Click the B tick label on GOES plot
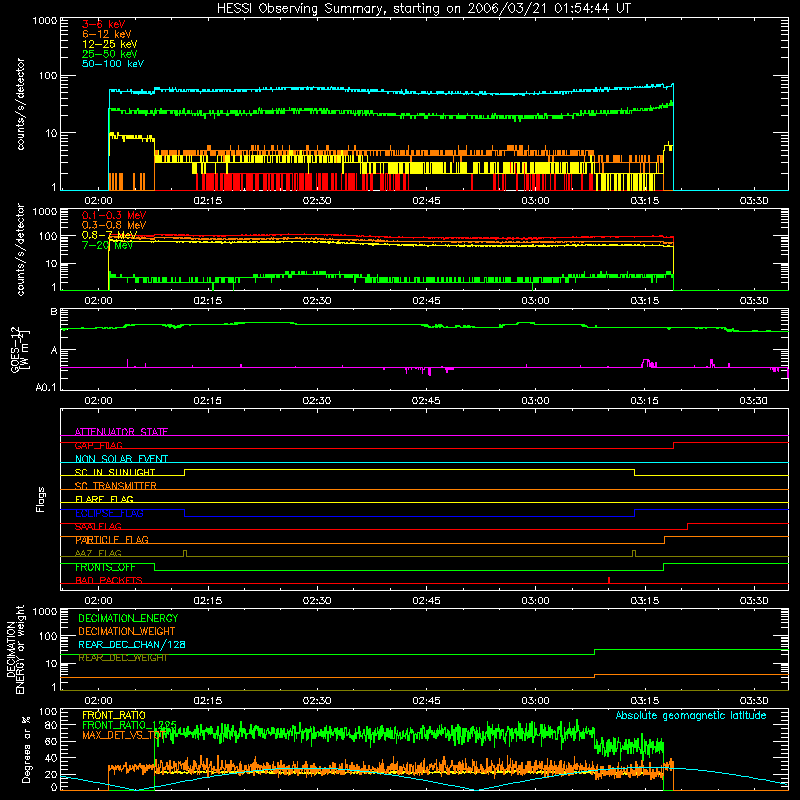This screenshot has height=800, width=800. point(54,312)
